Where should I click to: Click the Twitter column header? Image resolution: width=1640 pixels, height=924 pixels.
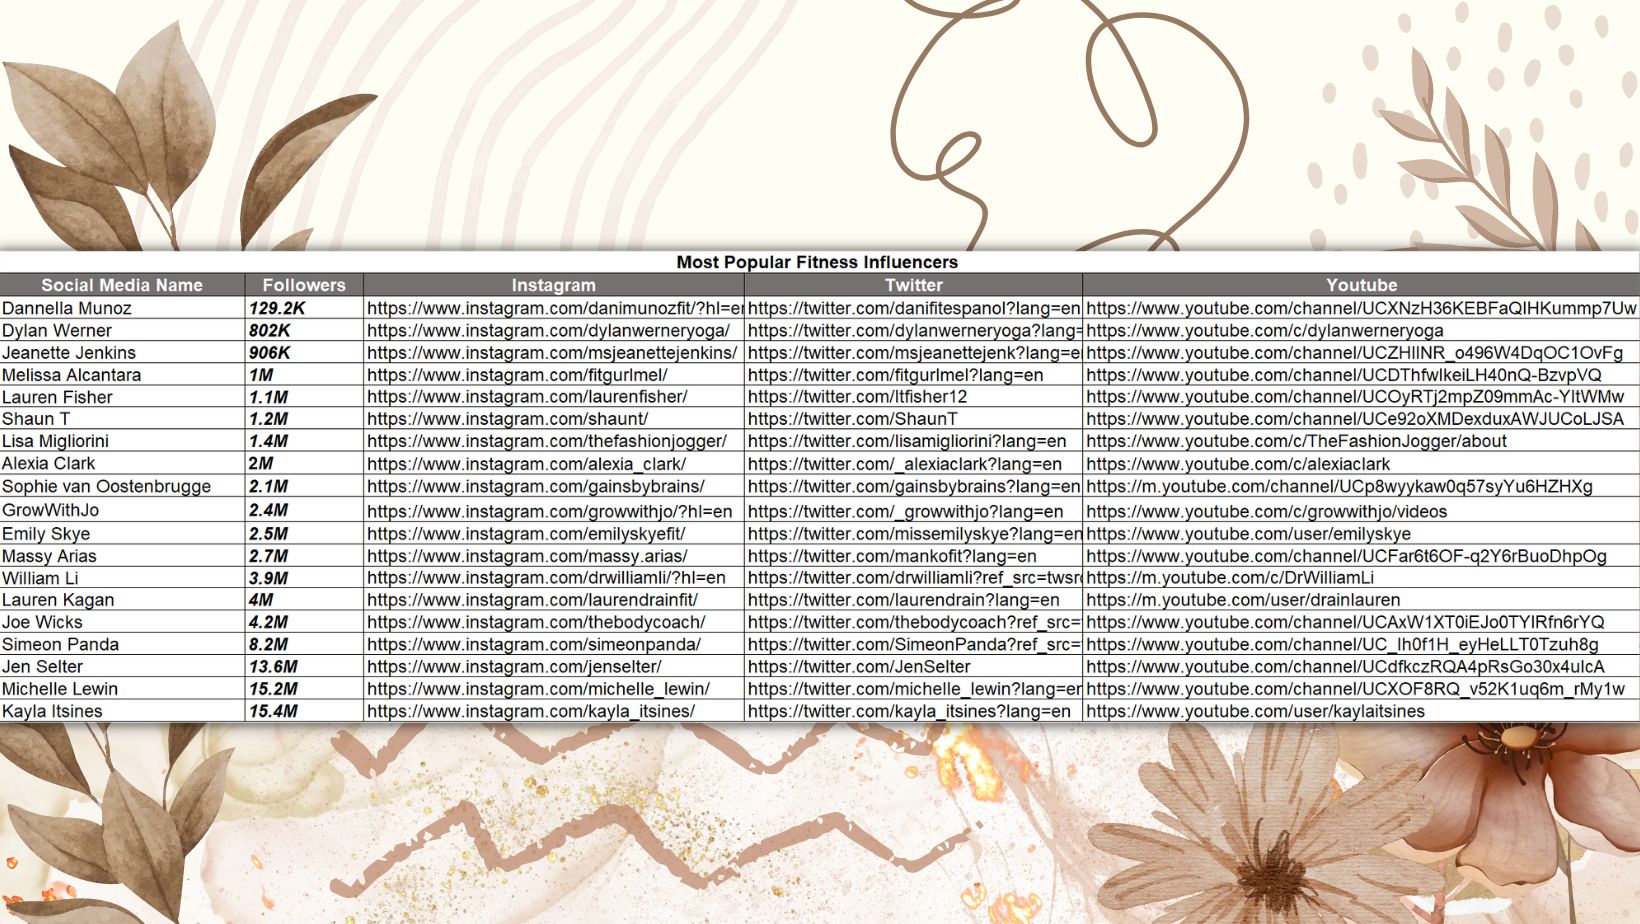coord(913,285)
